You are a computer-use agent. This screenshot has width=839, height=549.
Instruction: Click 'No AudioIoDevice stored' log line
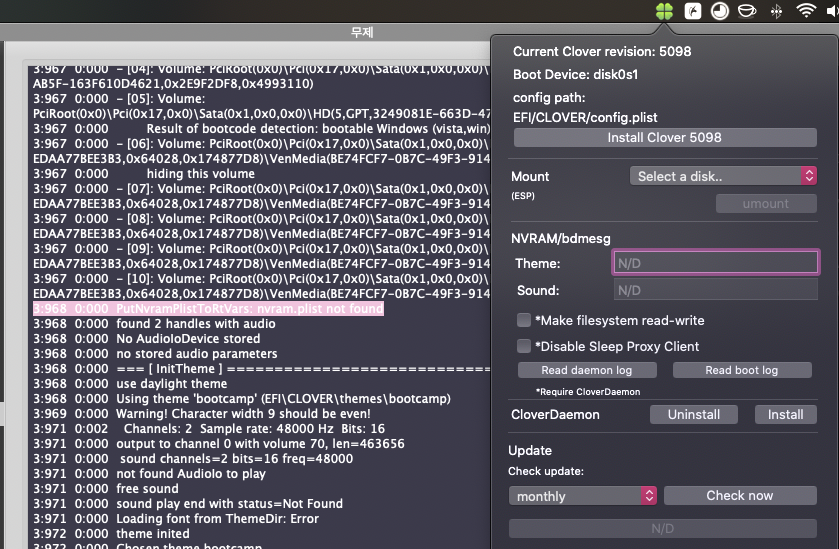tap(147, 339)
